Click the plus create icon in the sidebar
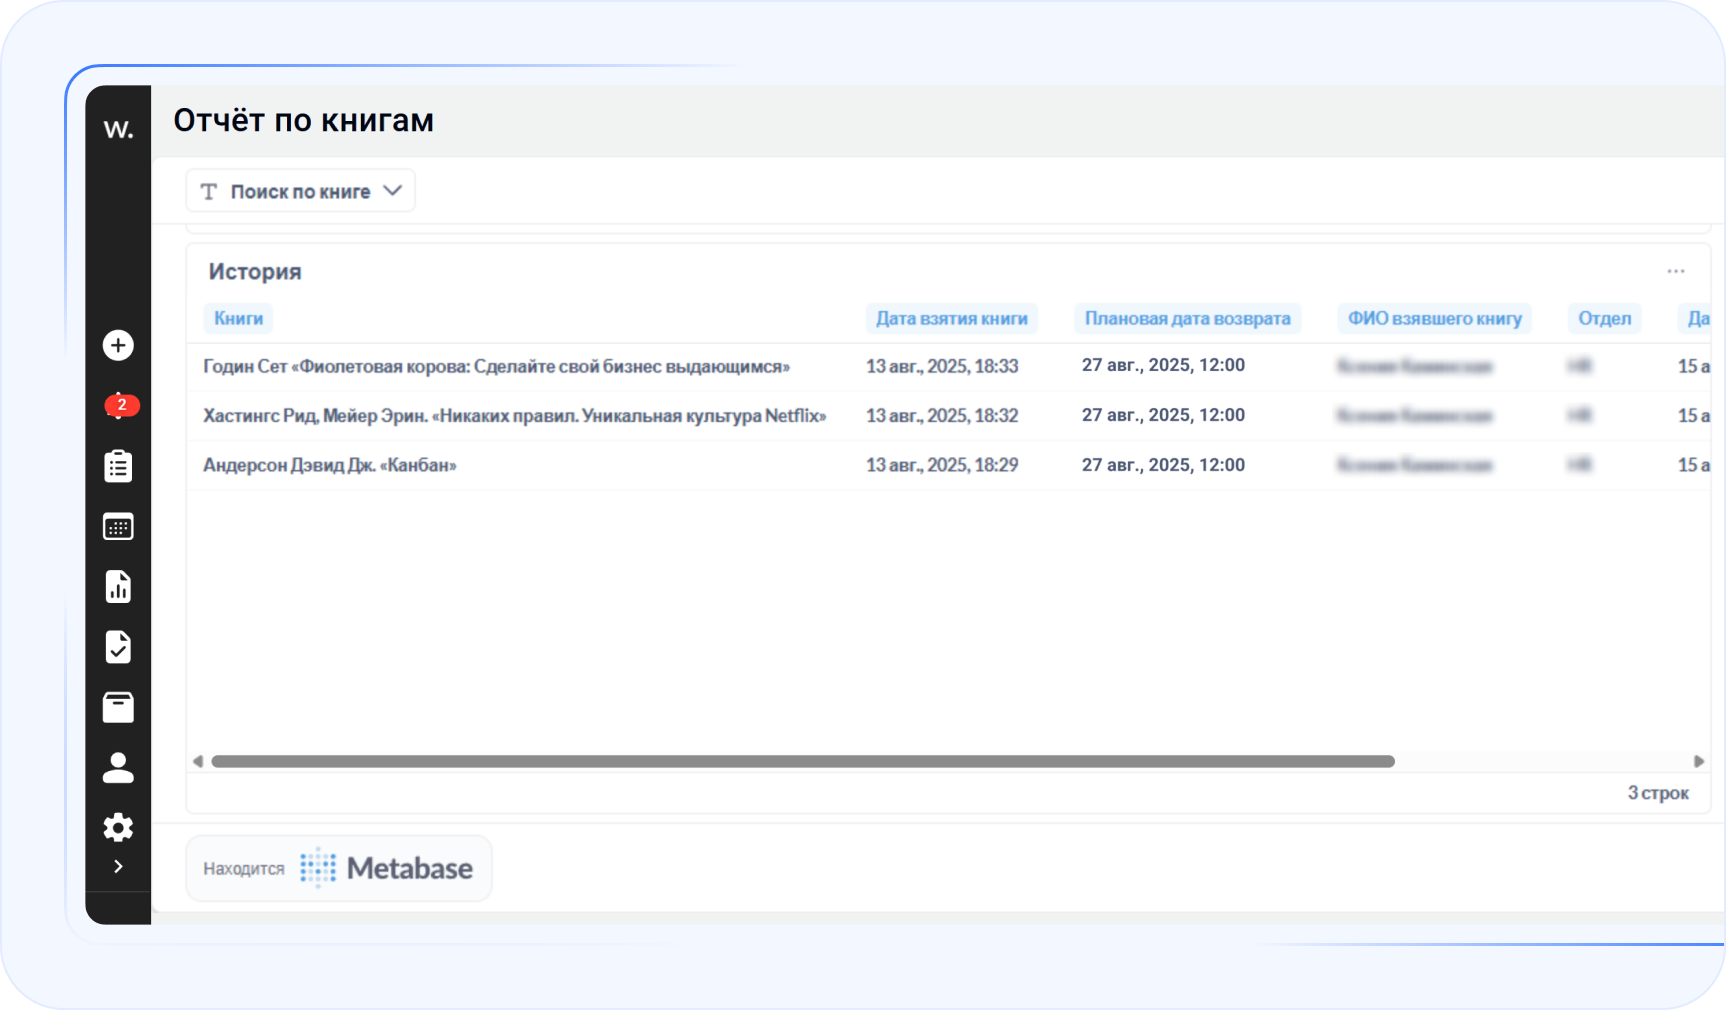 tap(118, 345)
